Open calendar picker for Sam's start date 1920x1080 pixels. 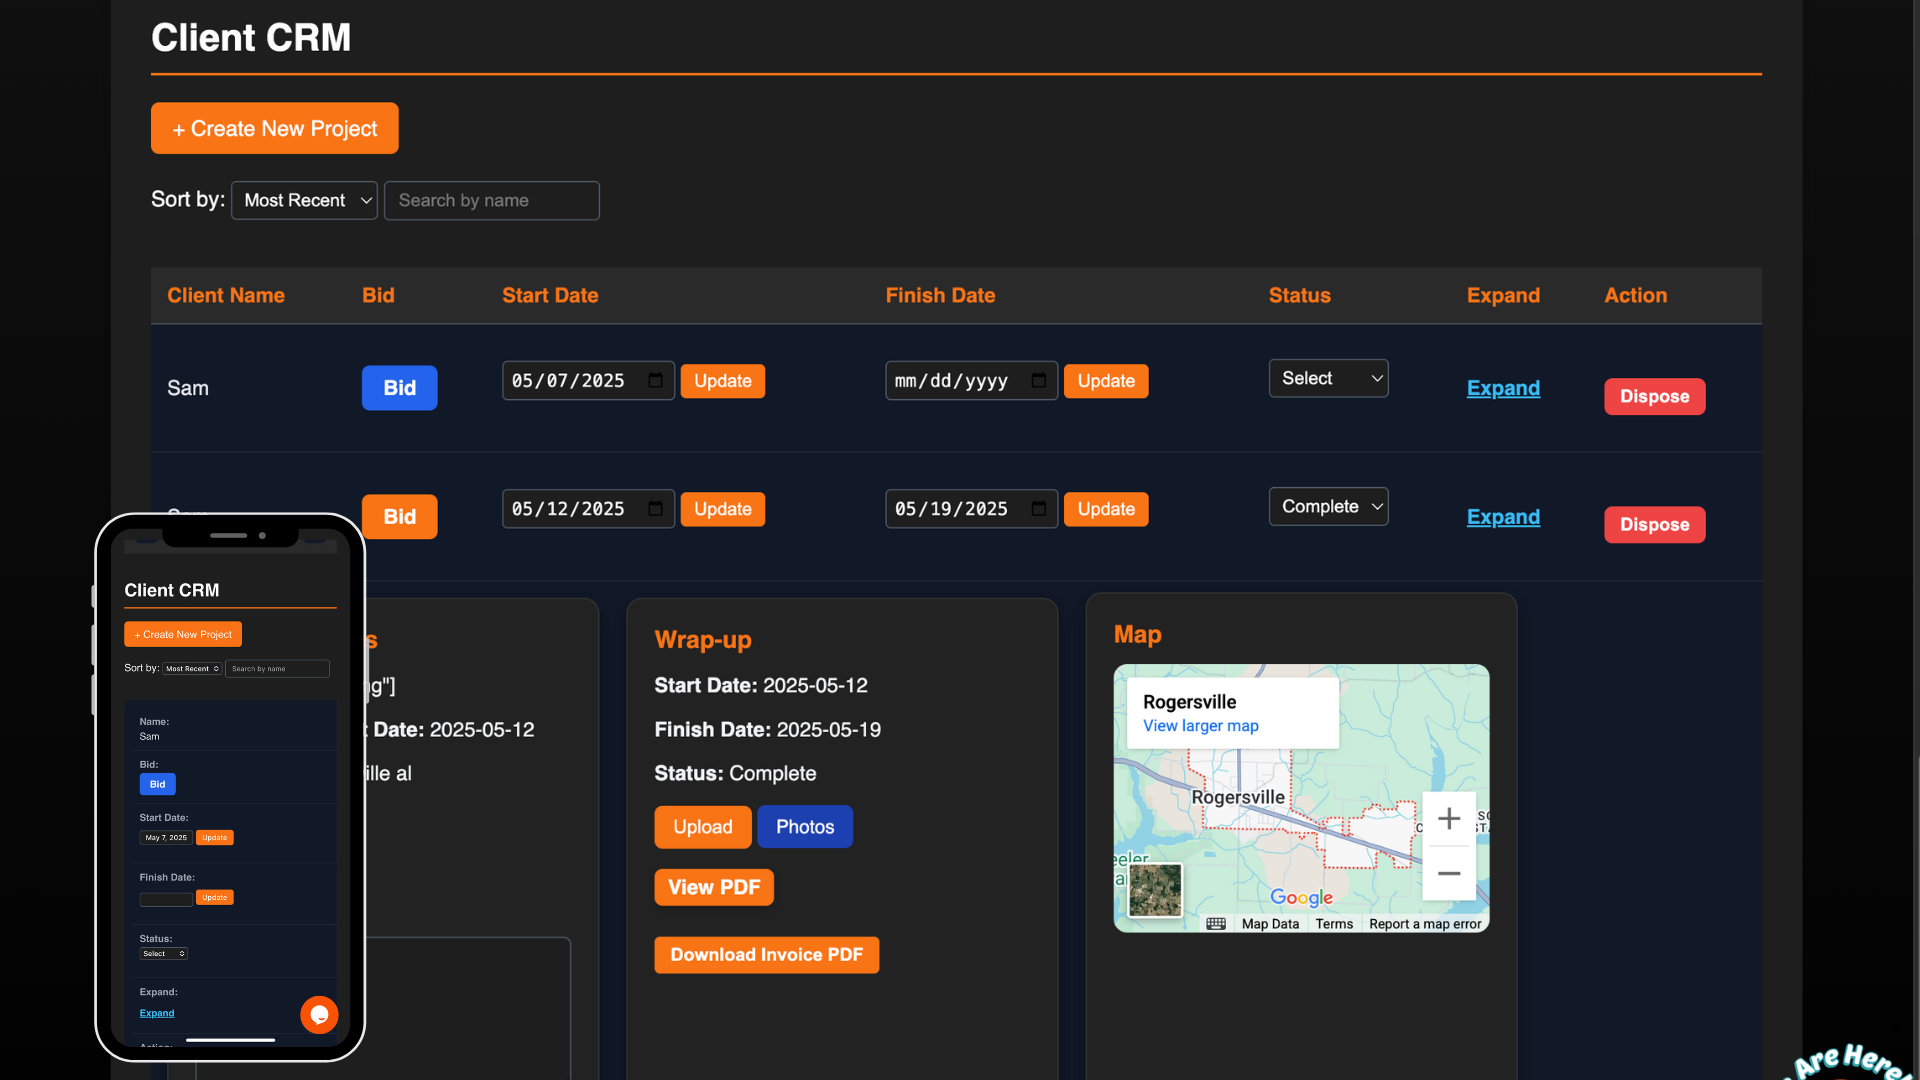655,381
